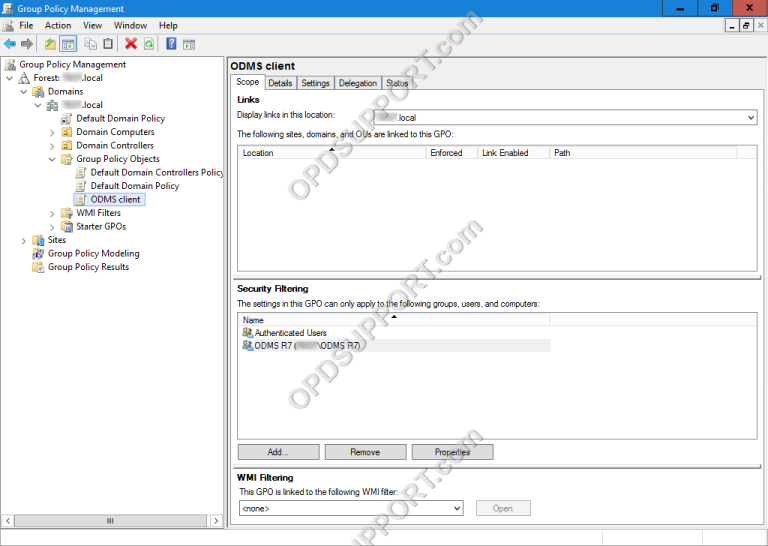Image resolution: width=768 pixels, height=546 pixels.
Task: Delete using the red X toolbar icon
Action: (131, 44)
